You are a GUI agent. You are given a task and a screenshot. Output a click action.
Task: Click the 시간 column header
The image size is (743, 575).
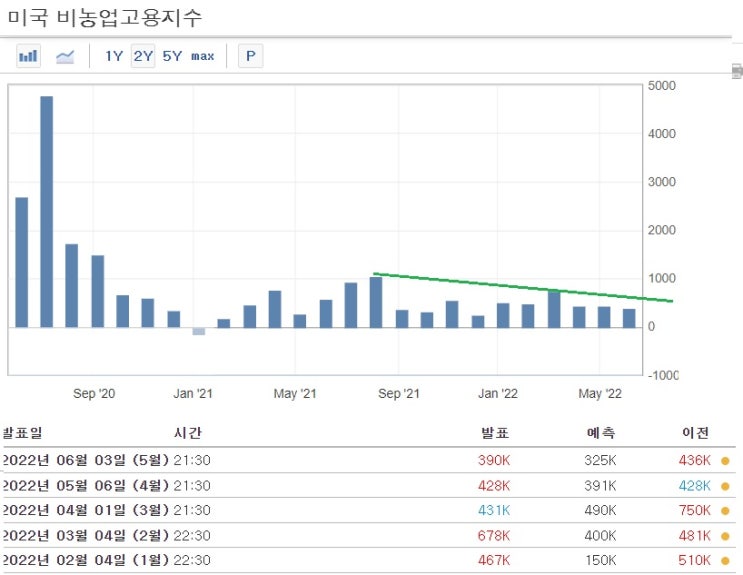[x=188, y=432]
